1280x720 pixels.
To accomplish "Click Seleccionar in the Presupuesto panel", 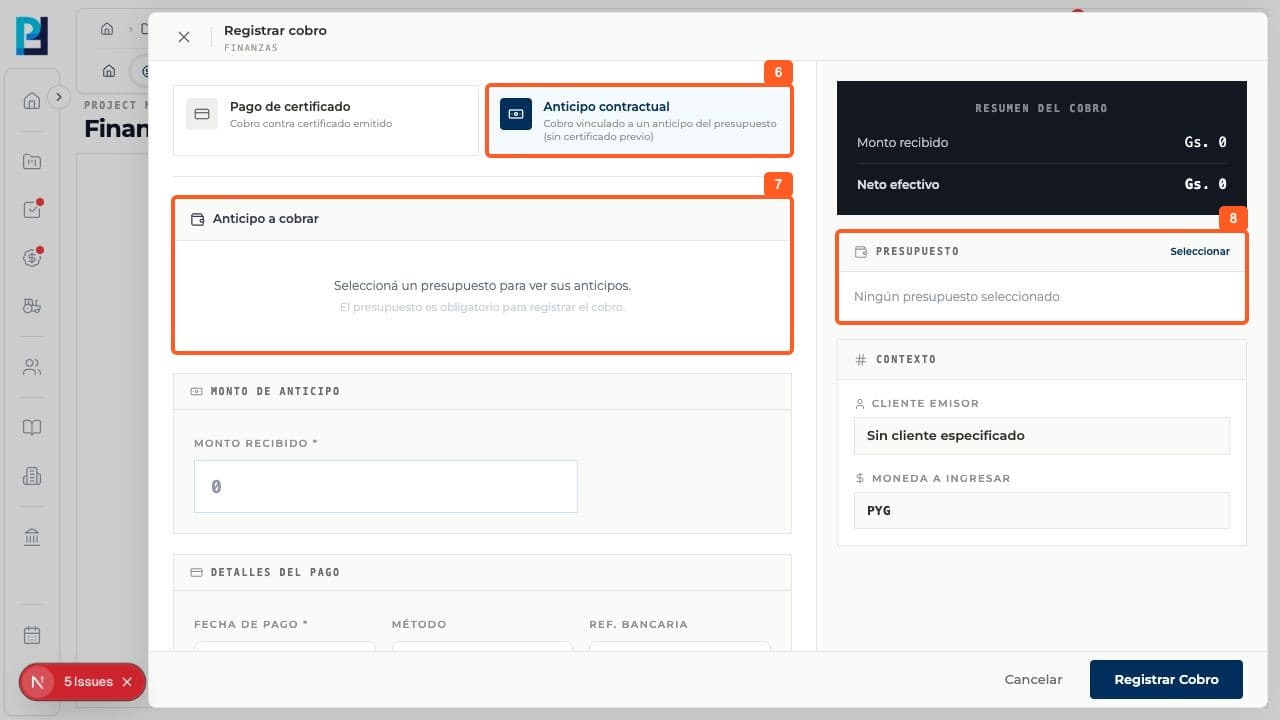I will tap(1200, 251).
